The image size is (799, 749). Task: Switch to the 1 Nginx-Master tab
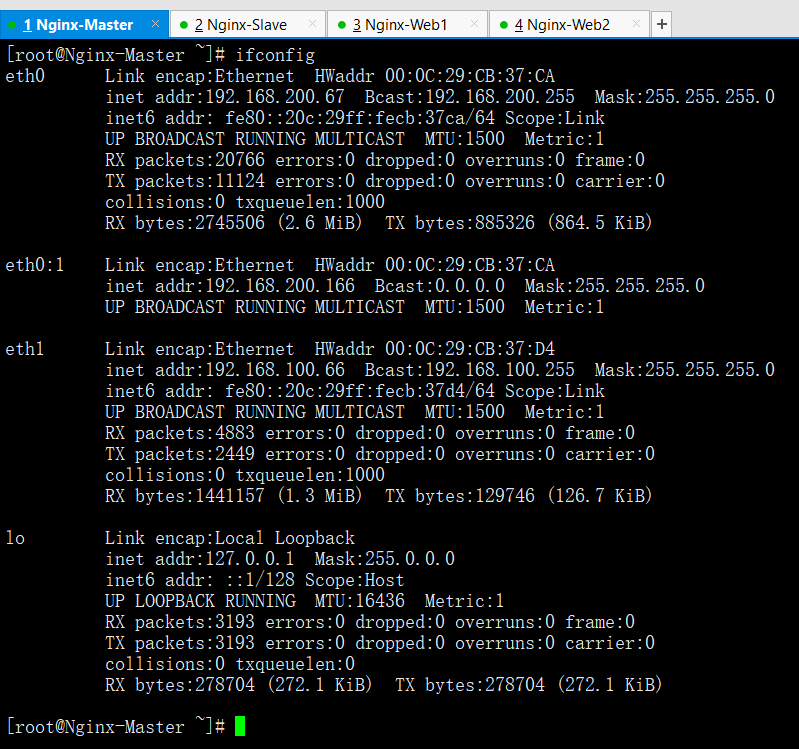(84, 24)
